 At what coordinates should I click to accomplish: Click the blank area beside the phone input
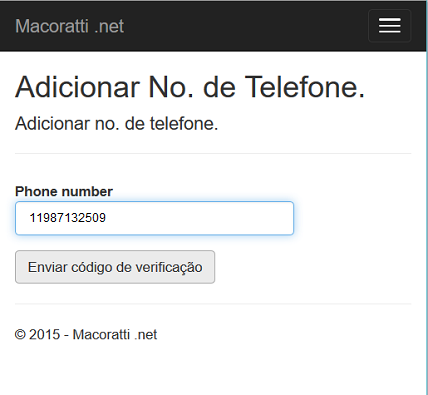[353, 218]
